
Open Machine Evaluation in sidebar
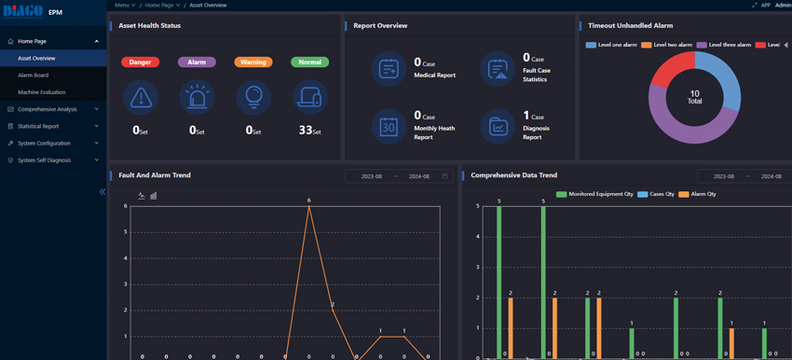(x=53, y=92)
